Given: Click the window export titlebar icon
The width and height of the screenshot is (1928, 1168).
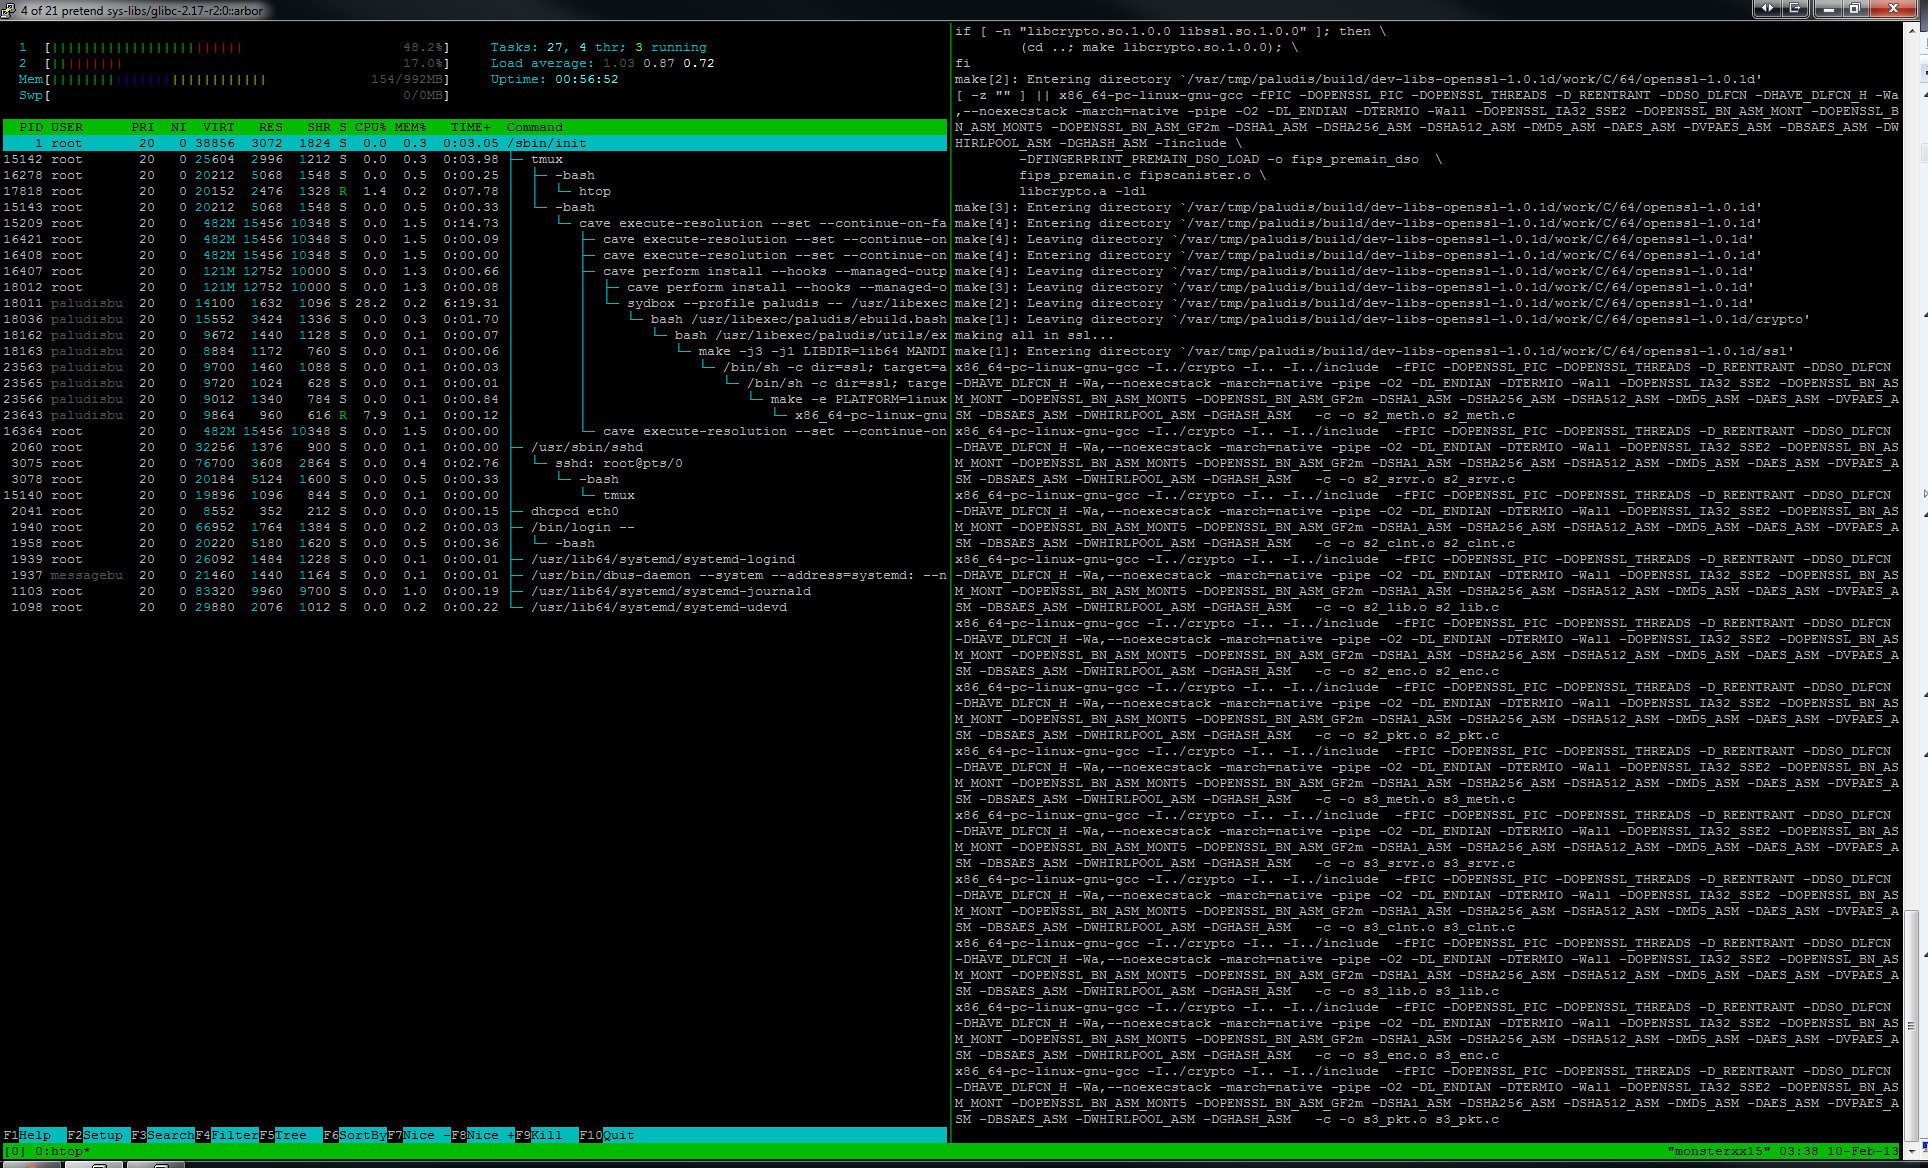Looking at the screenshot, I should pos(1794,8).
